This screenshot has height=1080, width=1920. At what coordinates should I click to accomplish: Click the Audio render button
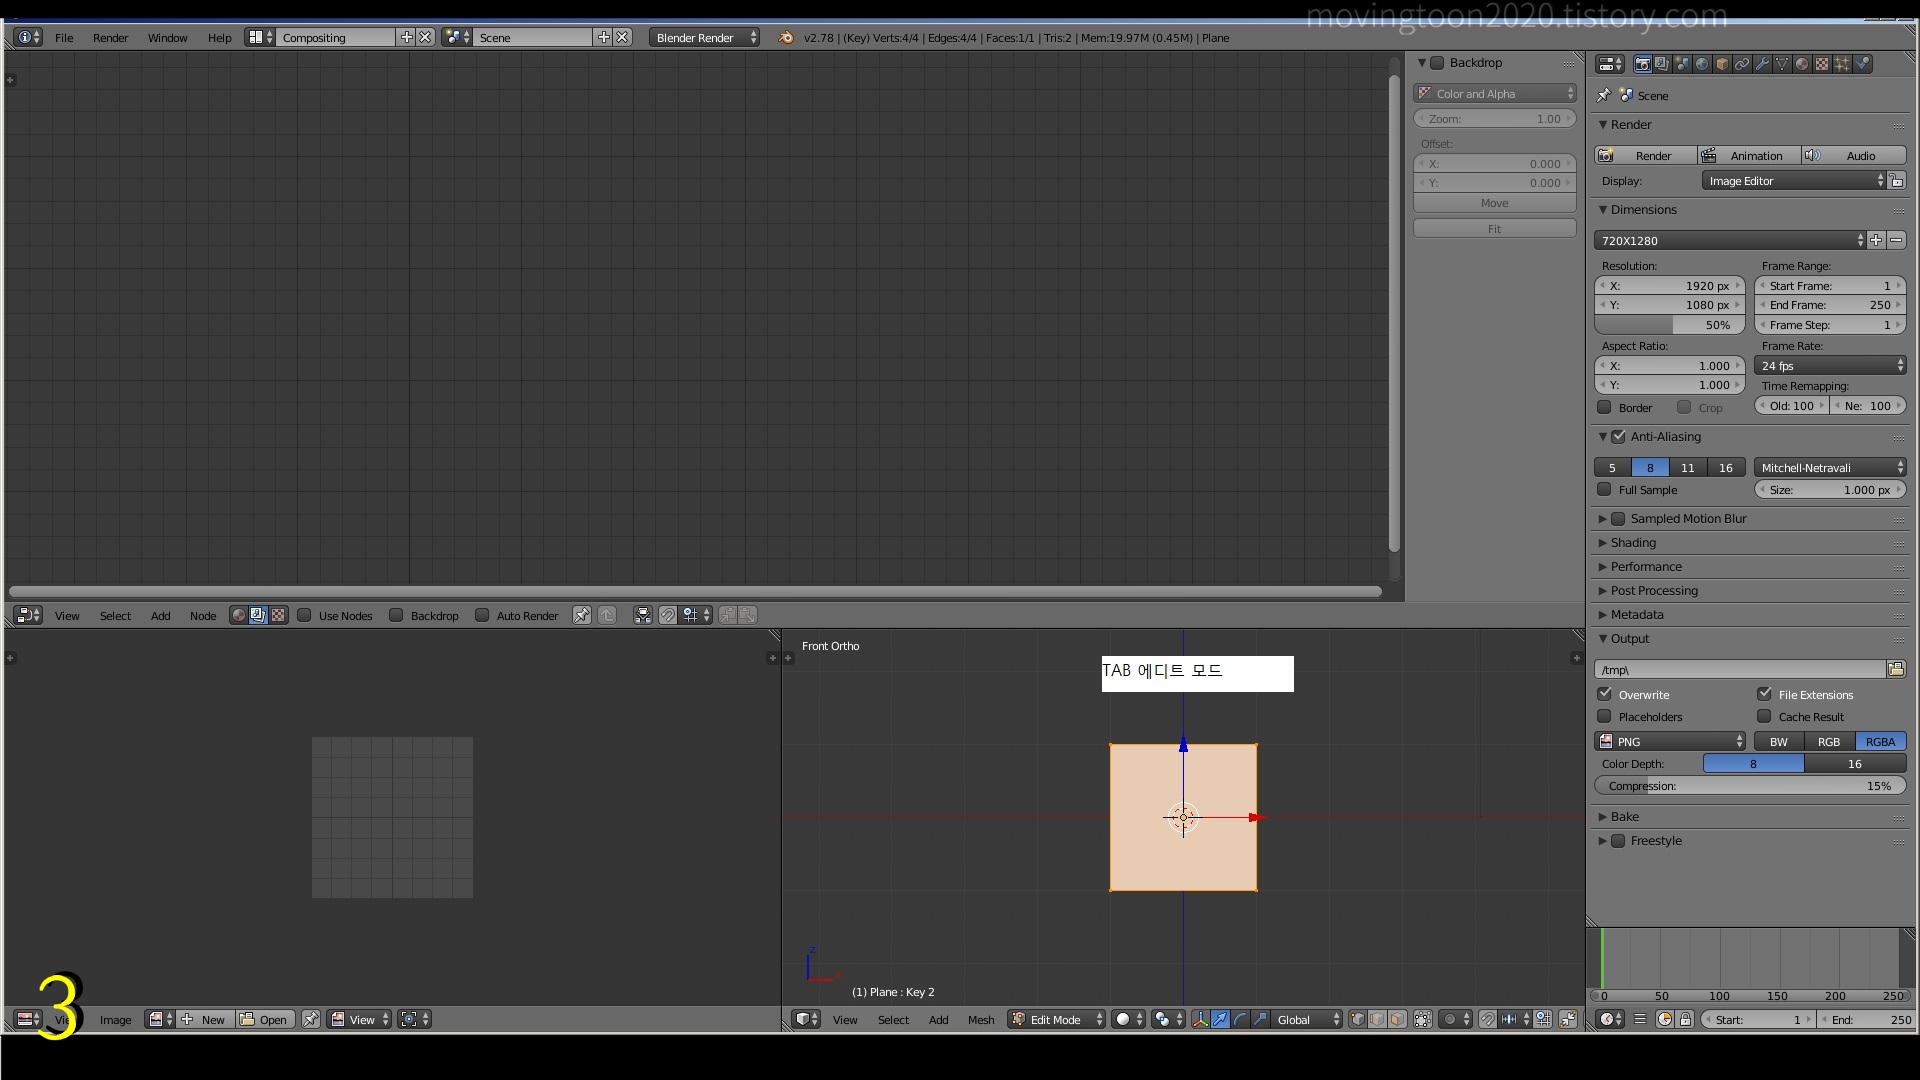coord(1854,155)
